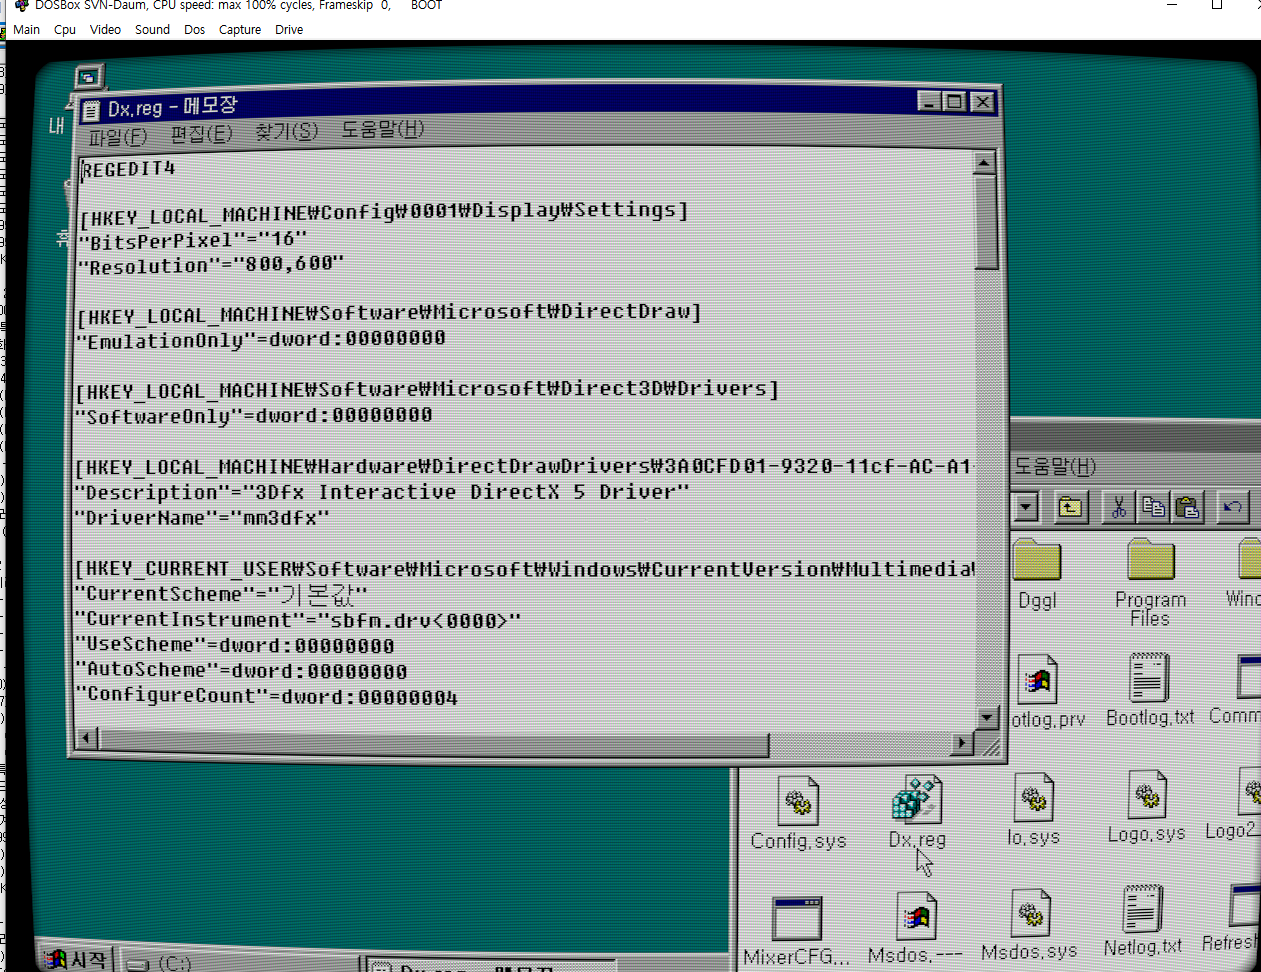The height and width of the screenshot is (972, 1261).
Task: Open the DOSBox Cpu menu
Action: (65, 29)
